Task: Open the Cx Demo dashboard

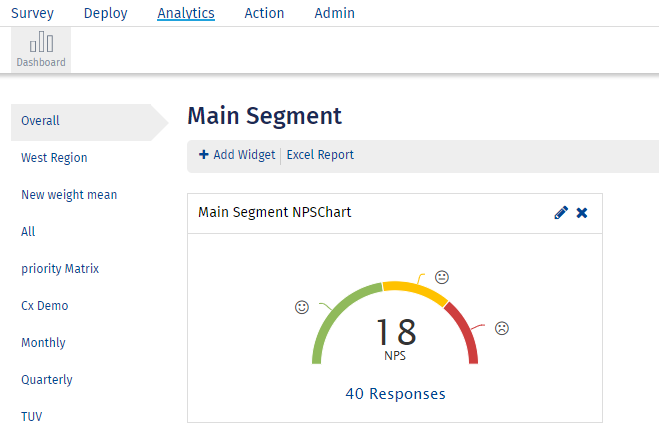Action: pyautogui.click(x=44, y=306)
